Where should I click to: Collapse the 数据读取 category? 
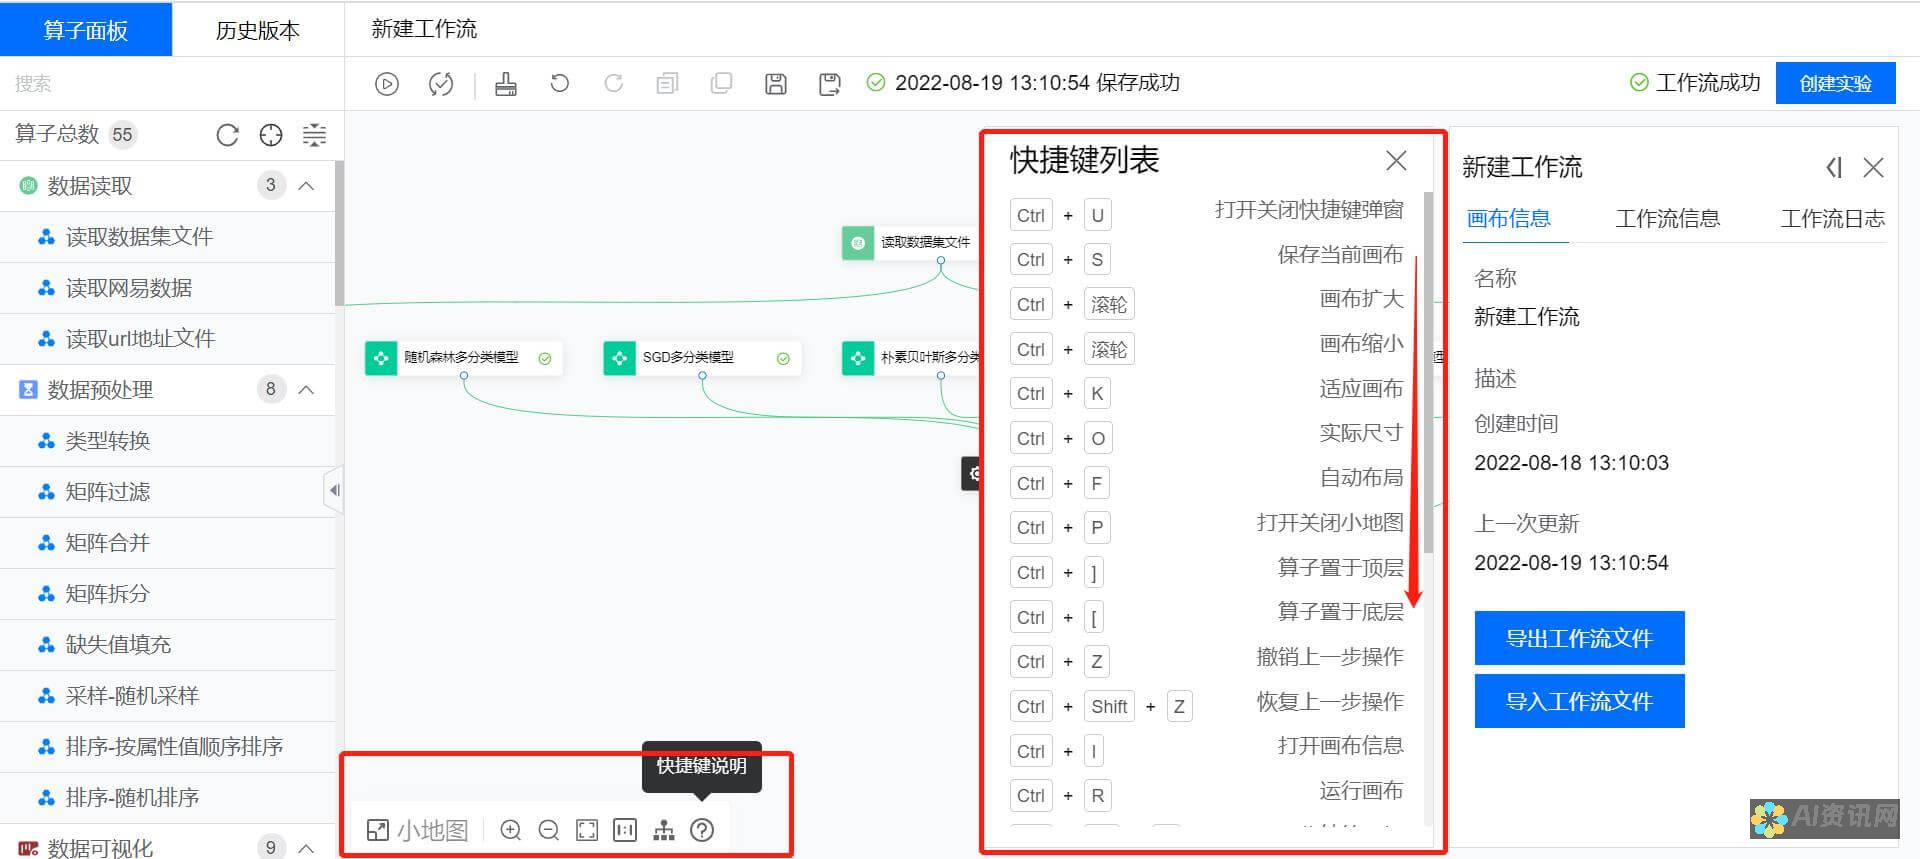(307, 186)
